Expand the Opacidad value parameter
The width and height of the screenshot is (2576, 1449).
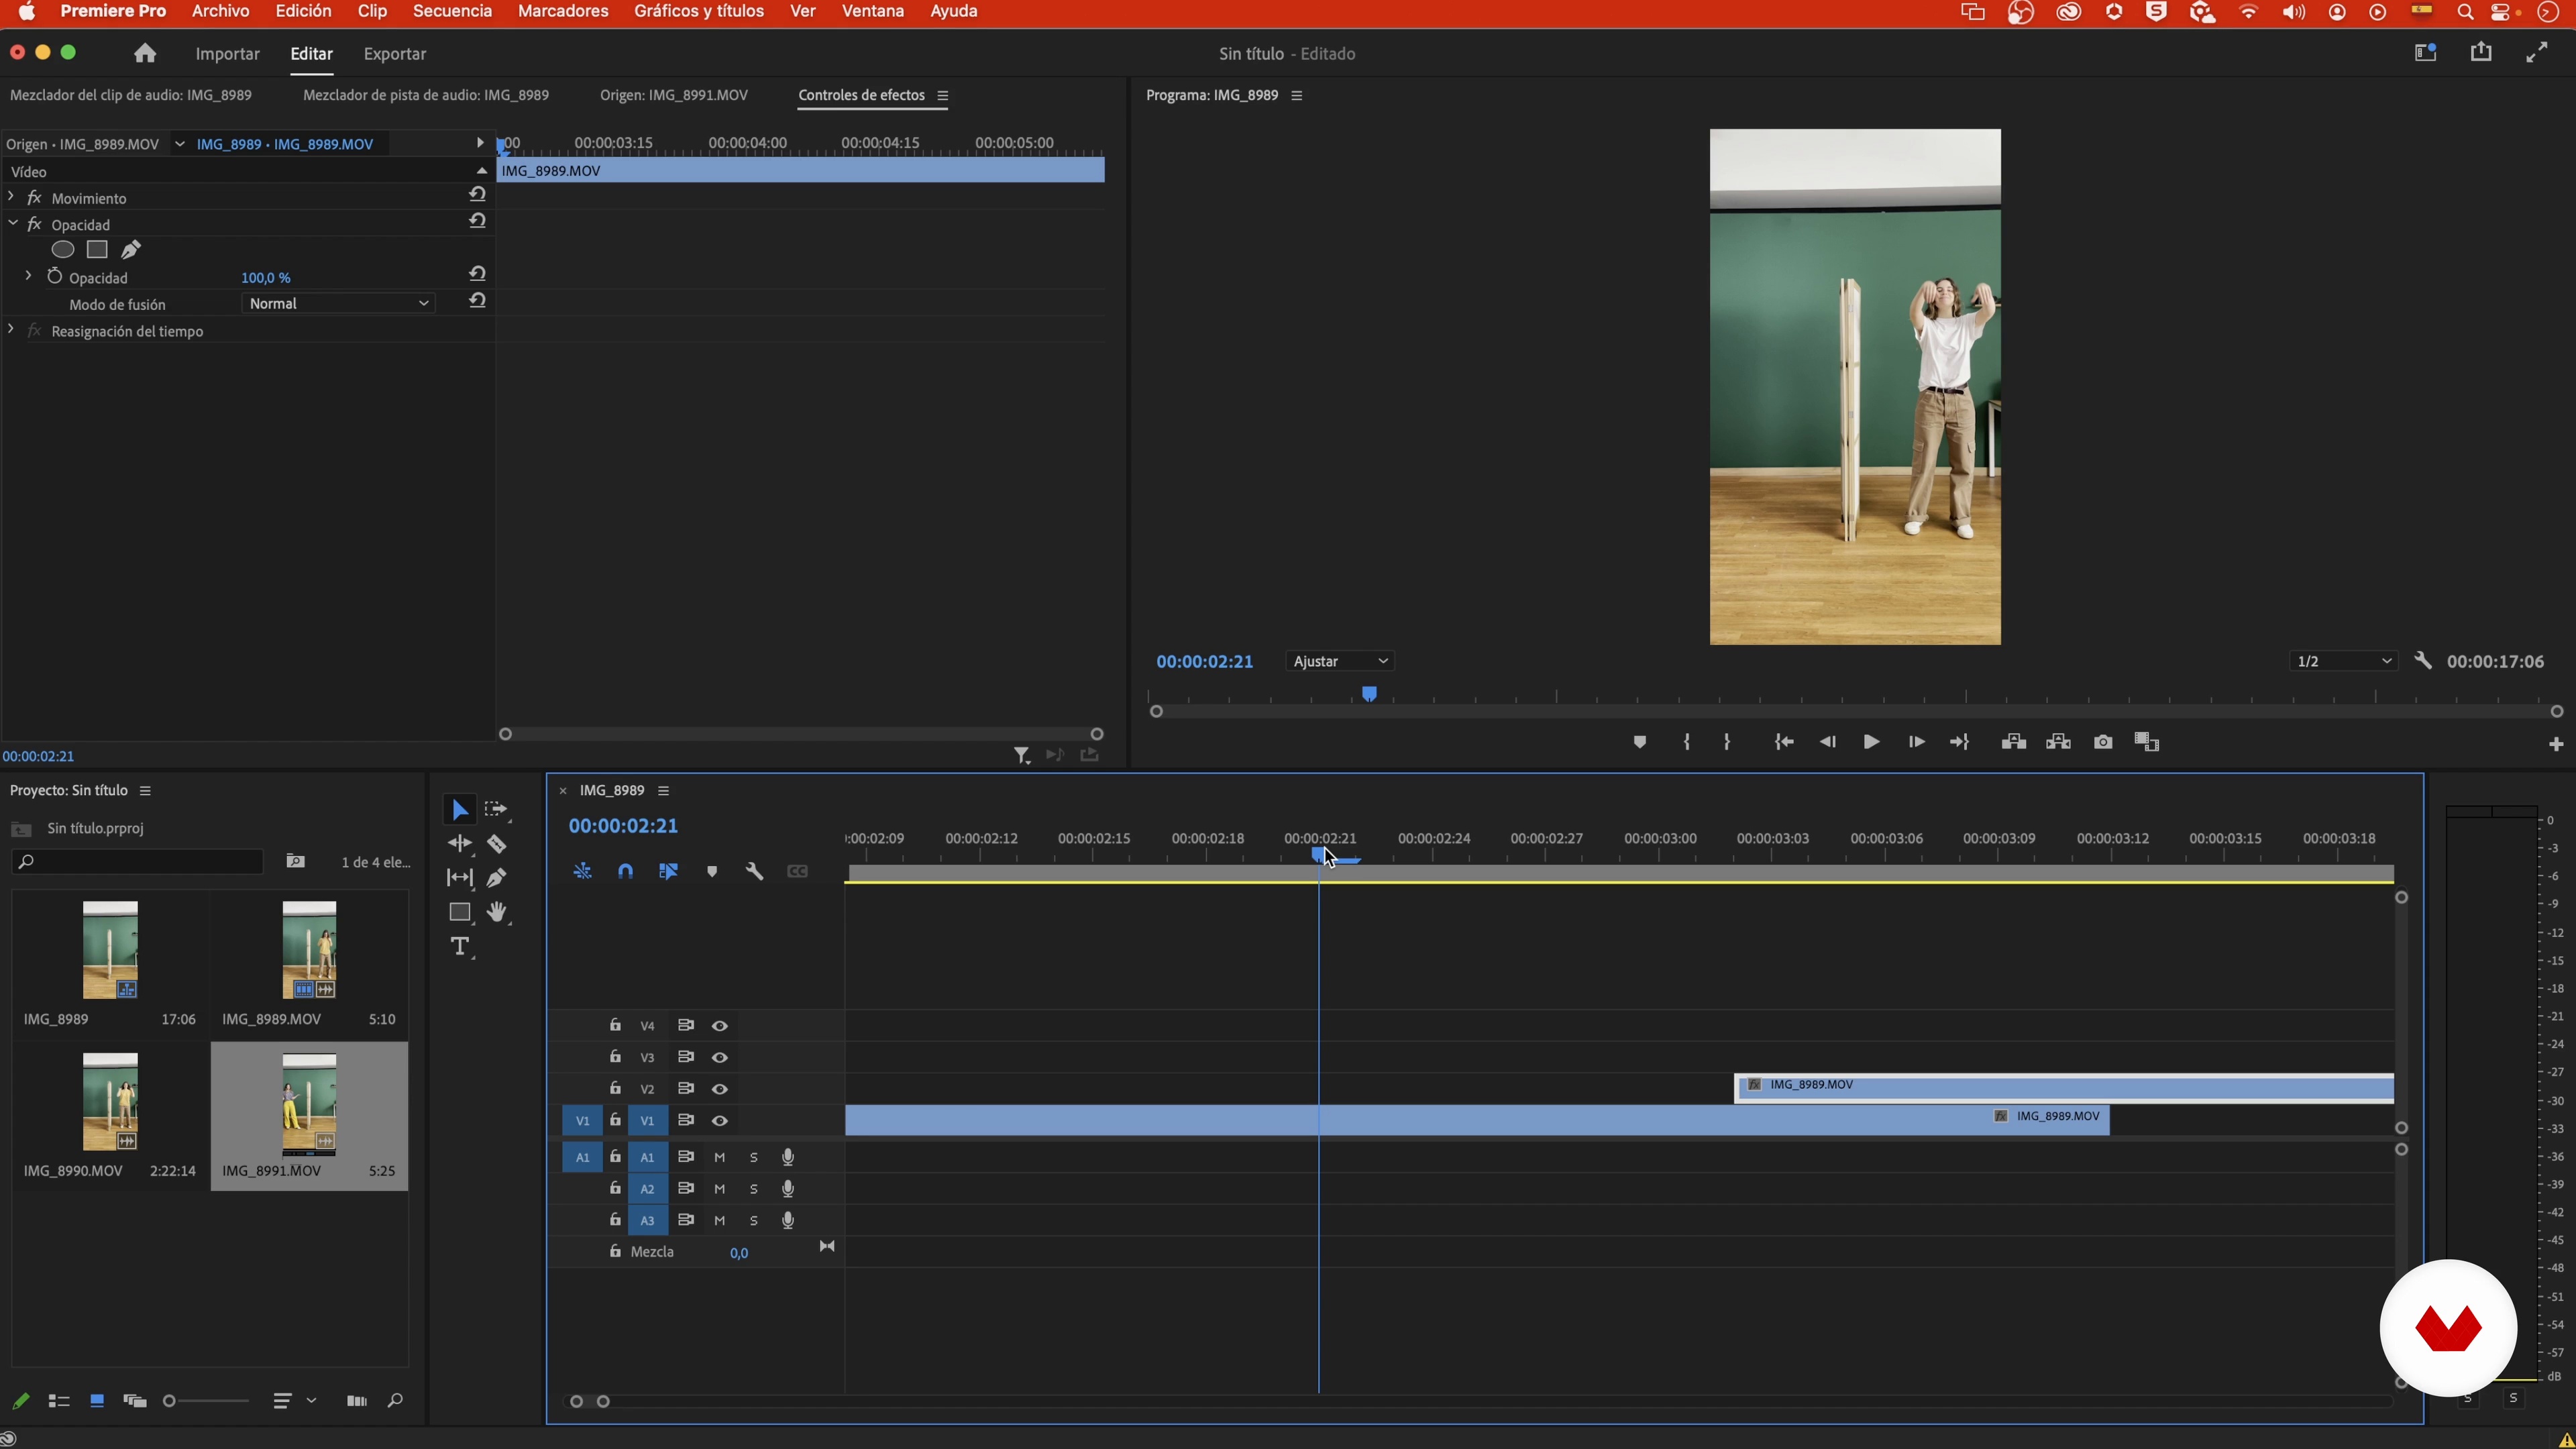pos(28,276)
